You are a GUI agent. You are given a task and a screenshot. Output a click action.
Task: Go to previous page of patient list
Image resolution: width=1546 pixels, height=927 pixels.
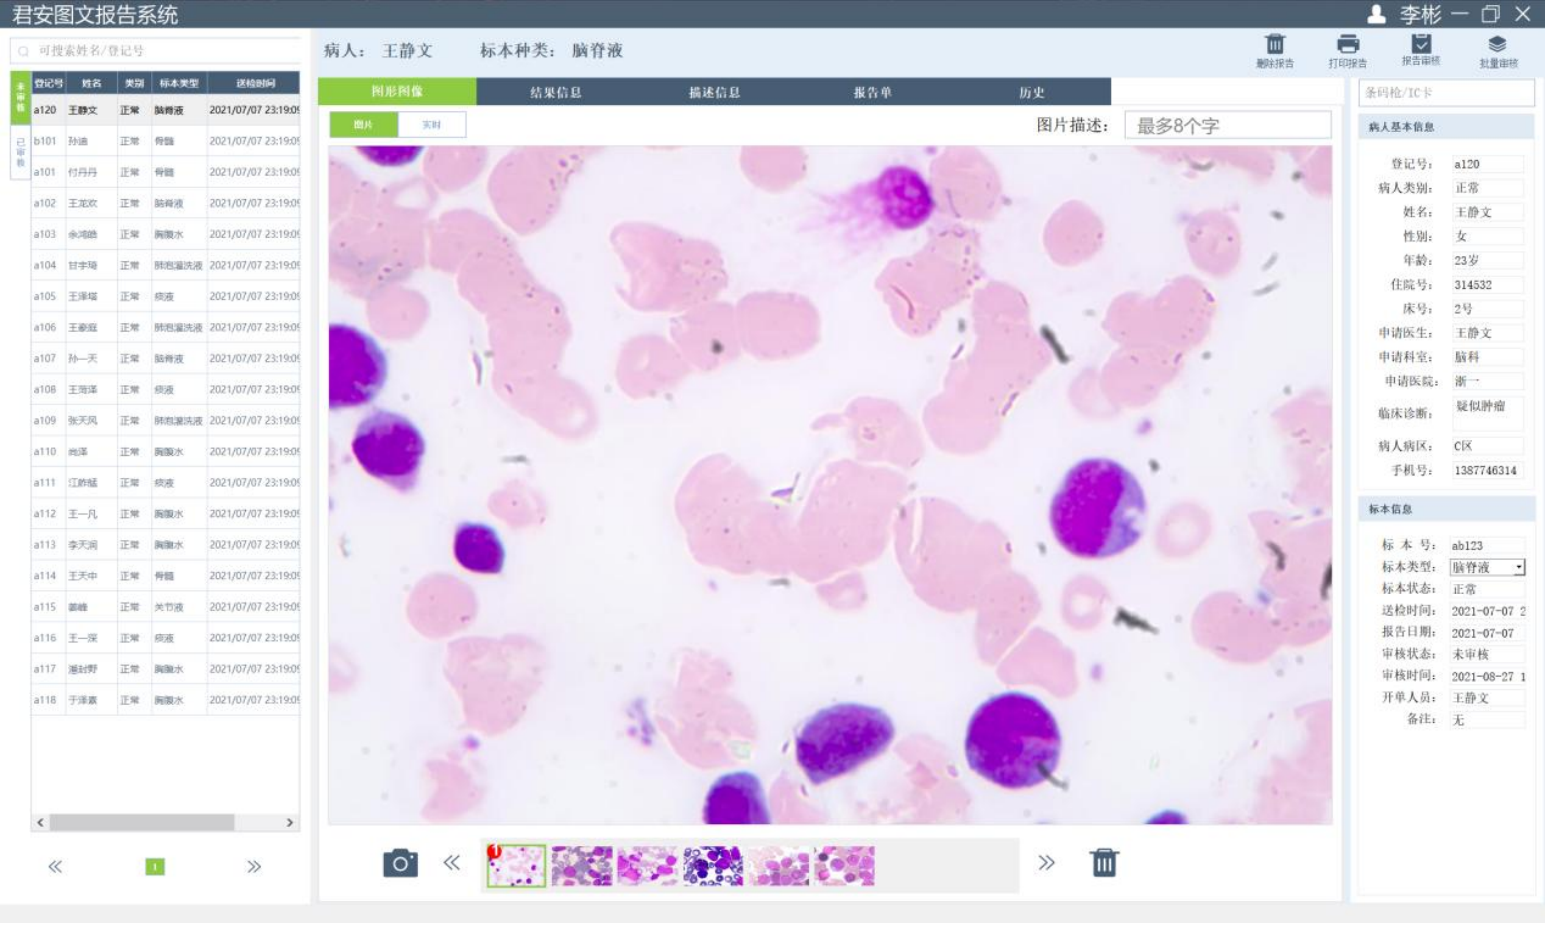[x=55, y=866]
